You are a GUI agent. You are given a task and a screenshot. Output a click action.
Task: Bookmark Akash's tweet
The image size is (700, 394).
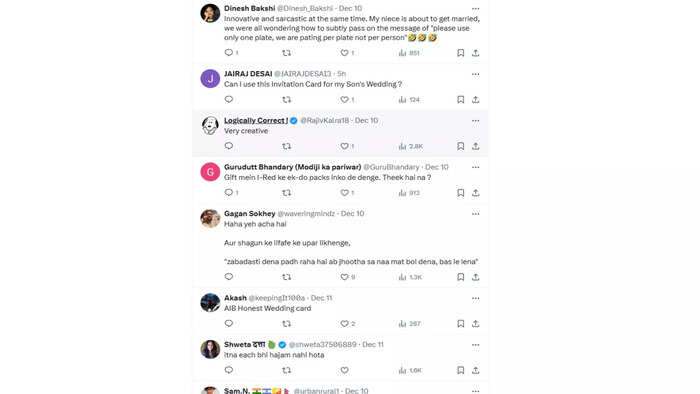(x=461, y=323)
